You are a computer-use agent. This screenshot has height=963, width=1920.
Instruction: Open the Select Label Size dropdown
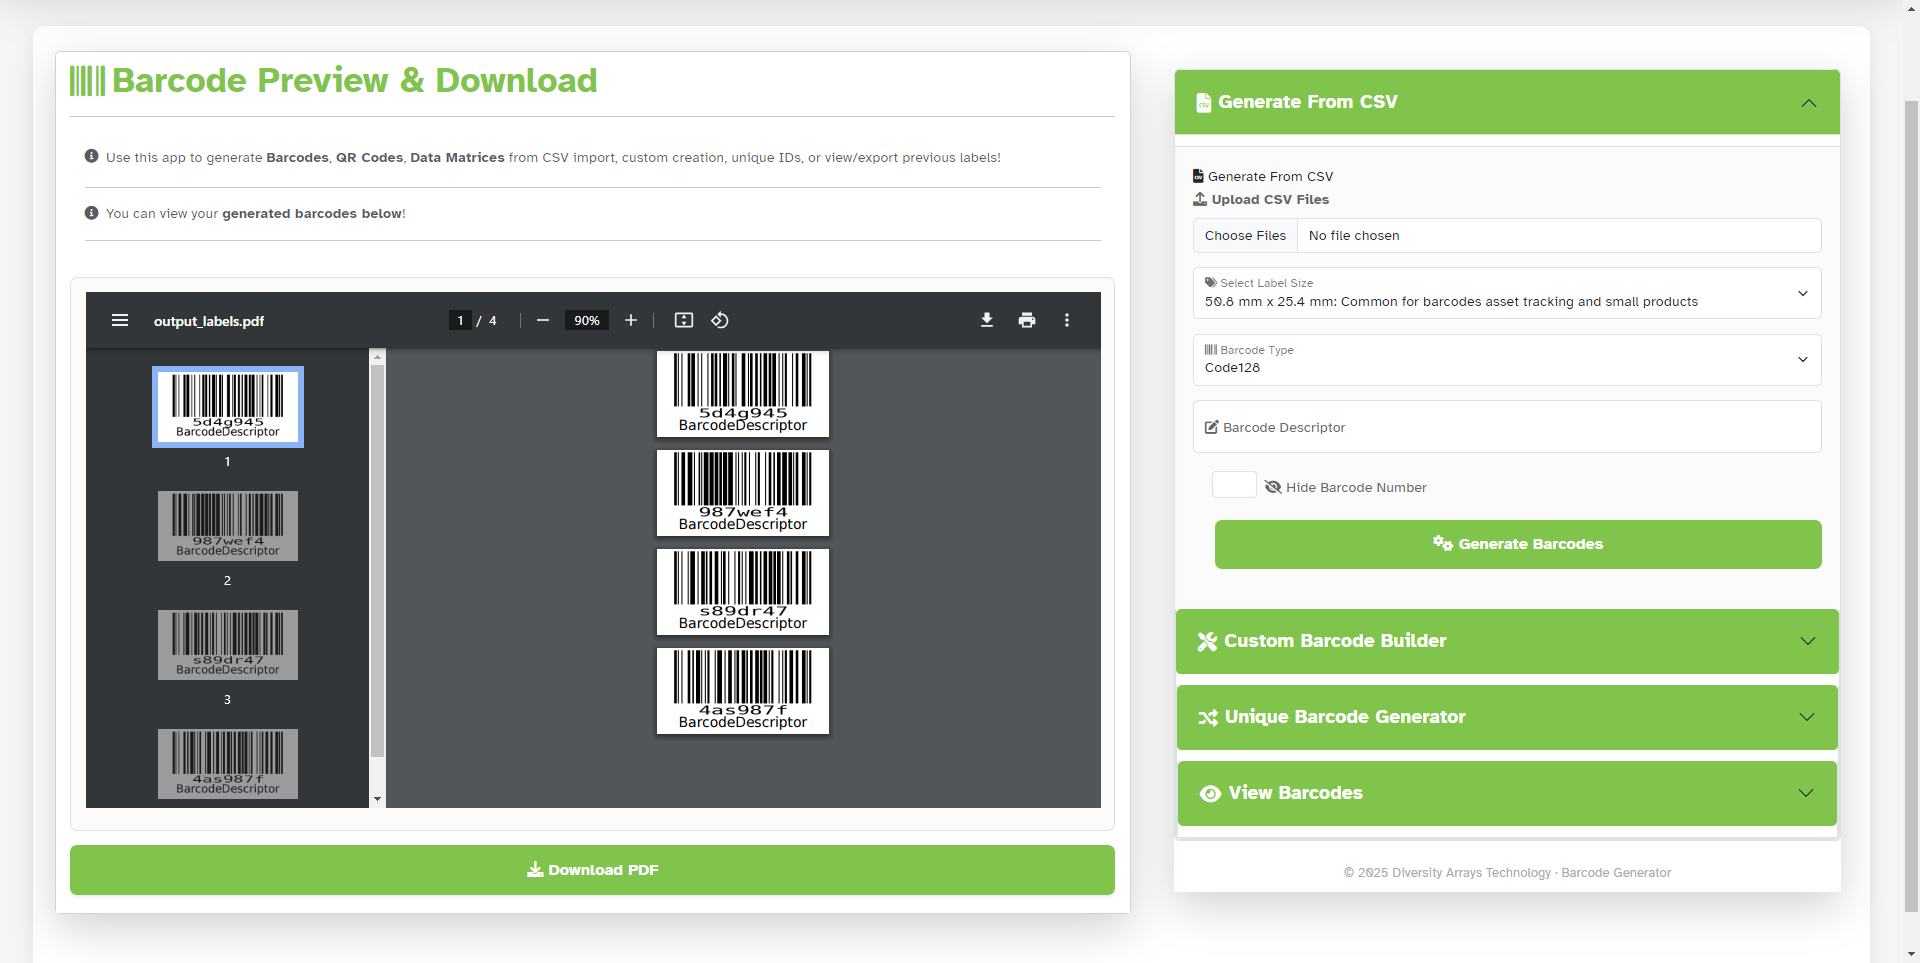1506,293
